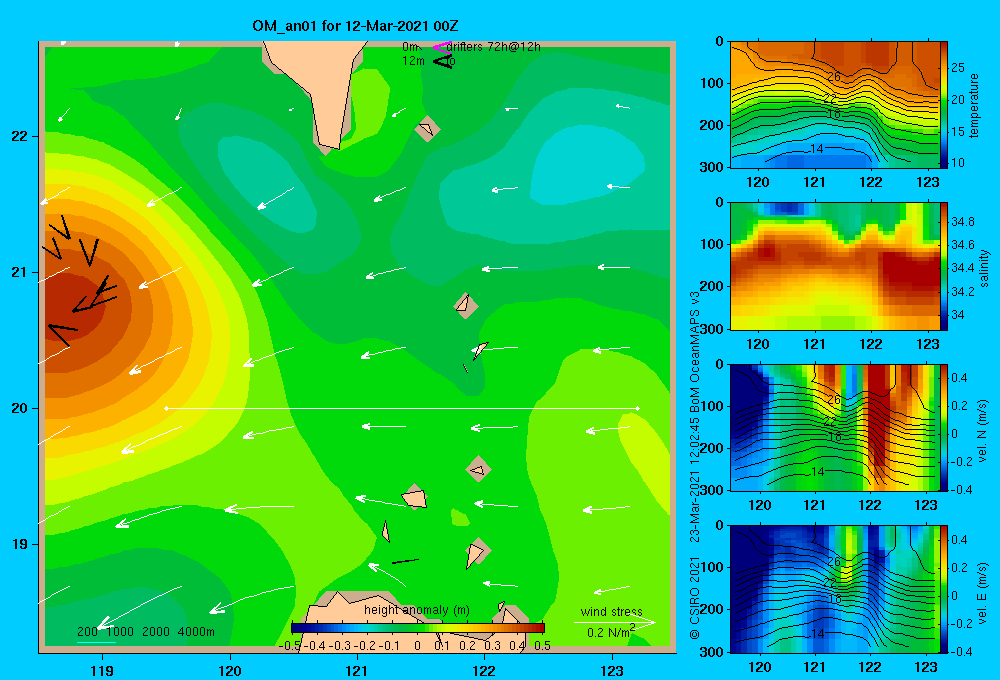Screen dimensions: 1000x680
Task: Open the salinity section plot
Action: [x=834, y=267]
